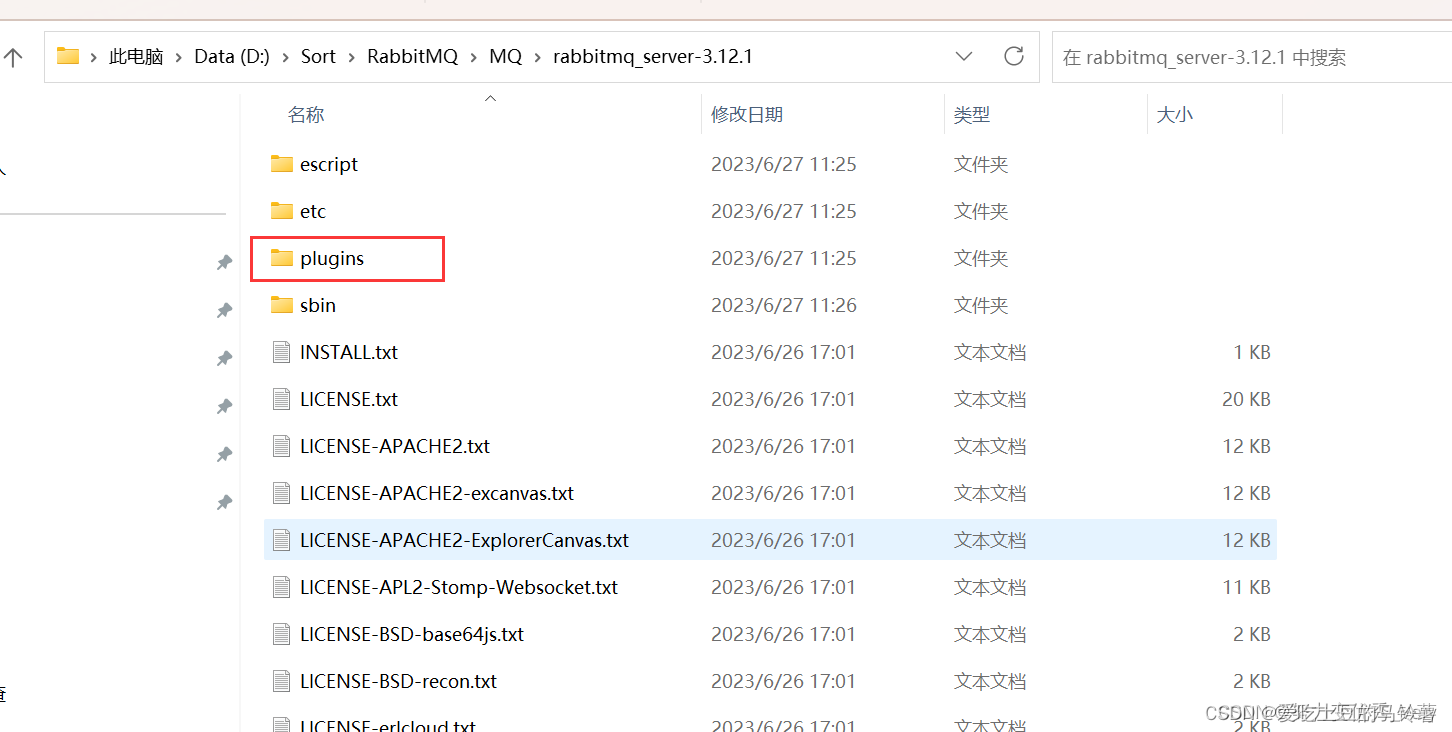
Task: Click MQ breadcrumb segment
Action: [x=505, y=57]
